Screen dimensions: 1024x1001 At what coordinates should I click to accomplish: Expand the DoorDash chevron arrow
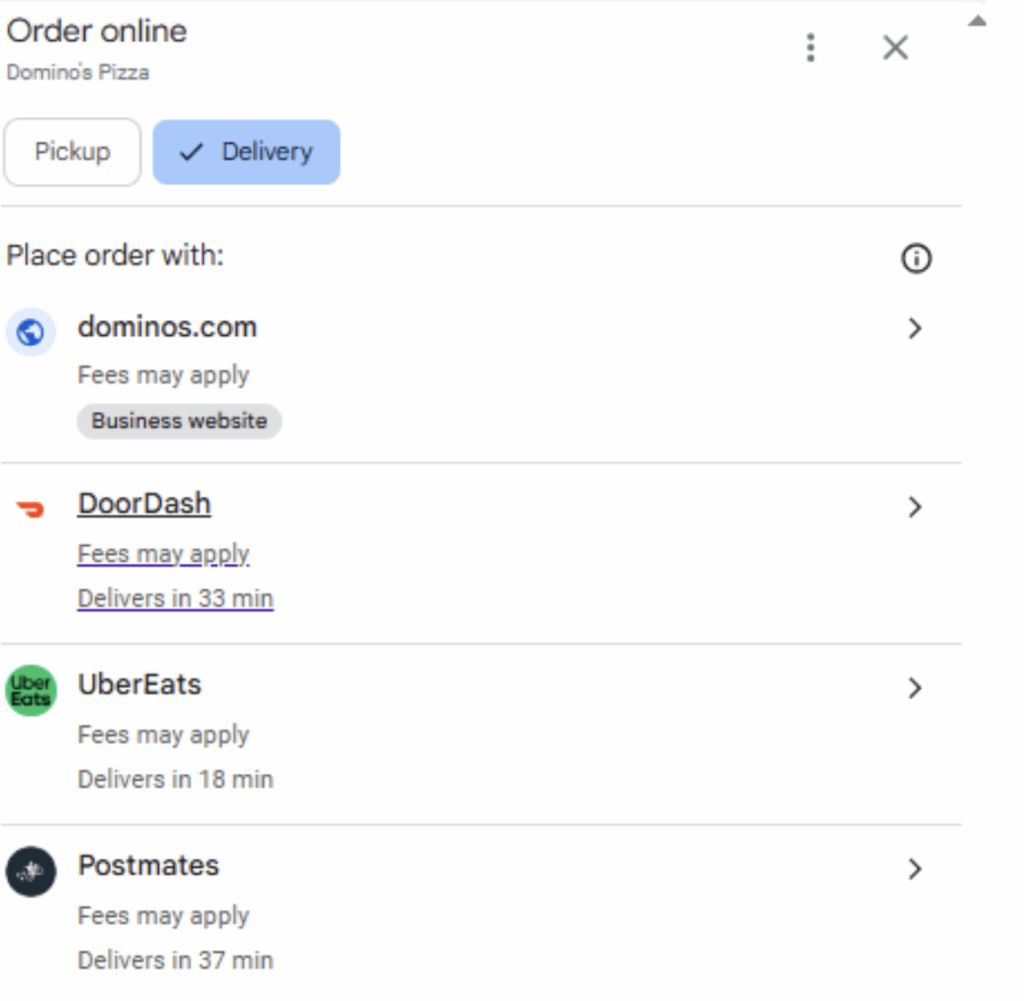click(914, 507)
